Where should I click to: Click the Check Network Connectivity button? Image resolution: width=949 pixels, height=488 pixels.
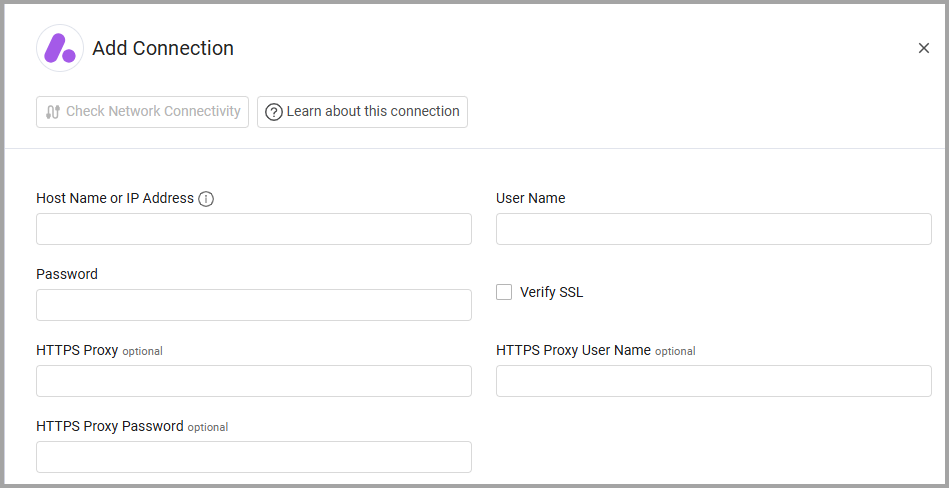pyautogui.click(x=142, y=112)
